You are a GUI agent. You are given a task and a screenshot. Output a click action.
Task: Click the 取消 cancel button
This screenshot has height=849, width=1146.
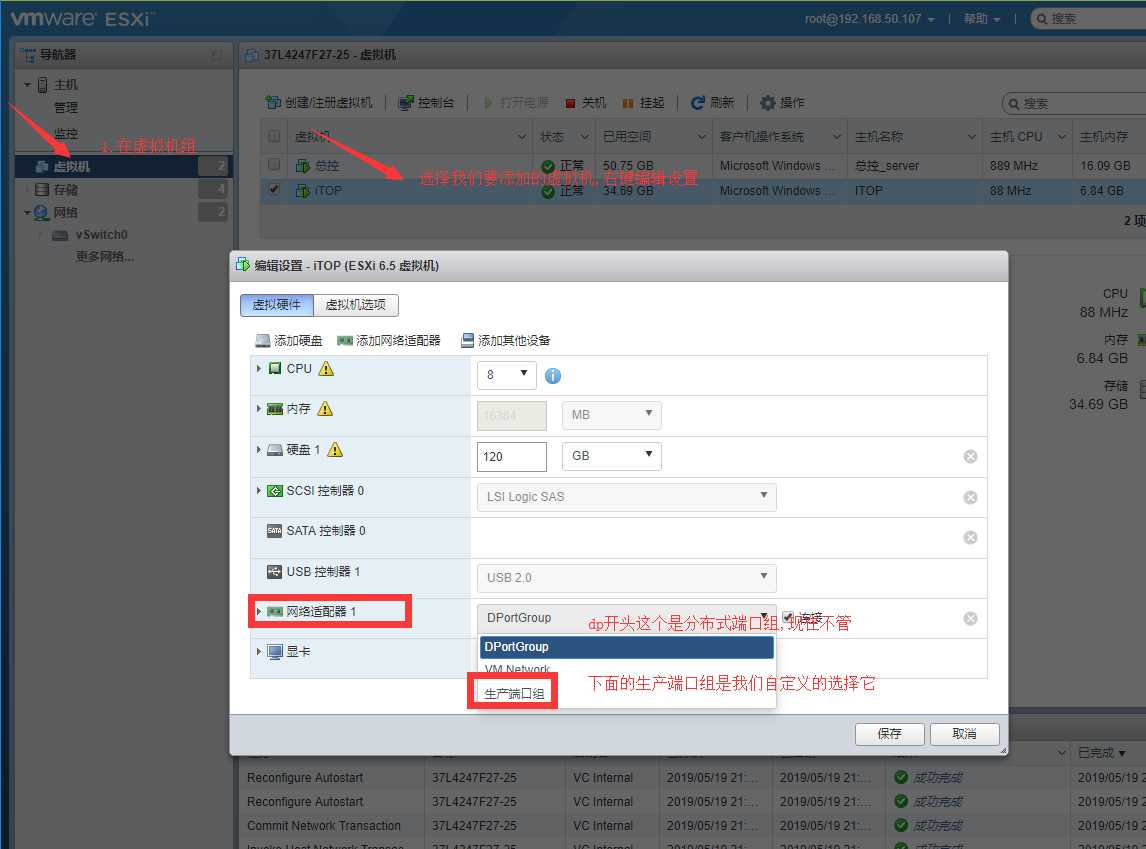964,734
